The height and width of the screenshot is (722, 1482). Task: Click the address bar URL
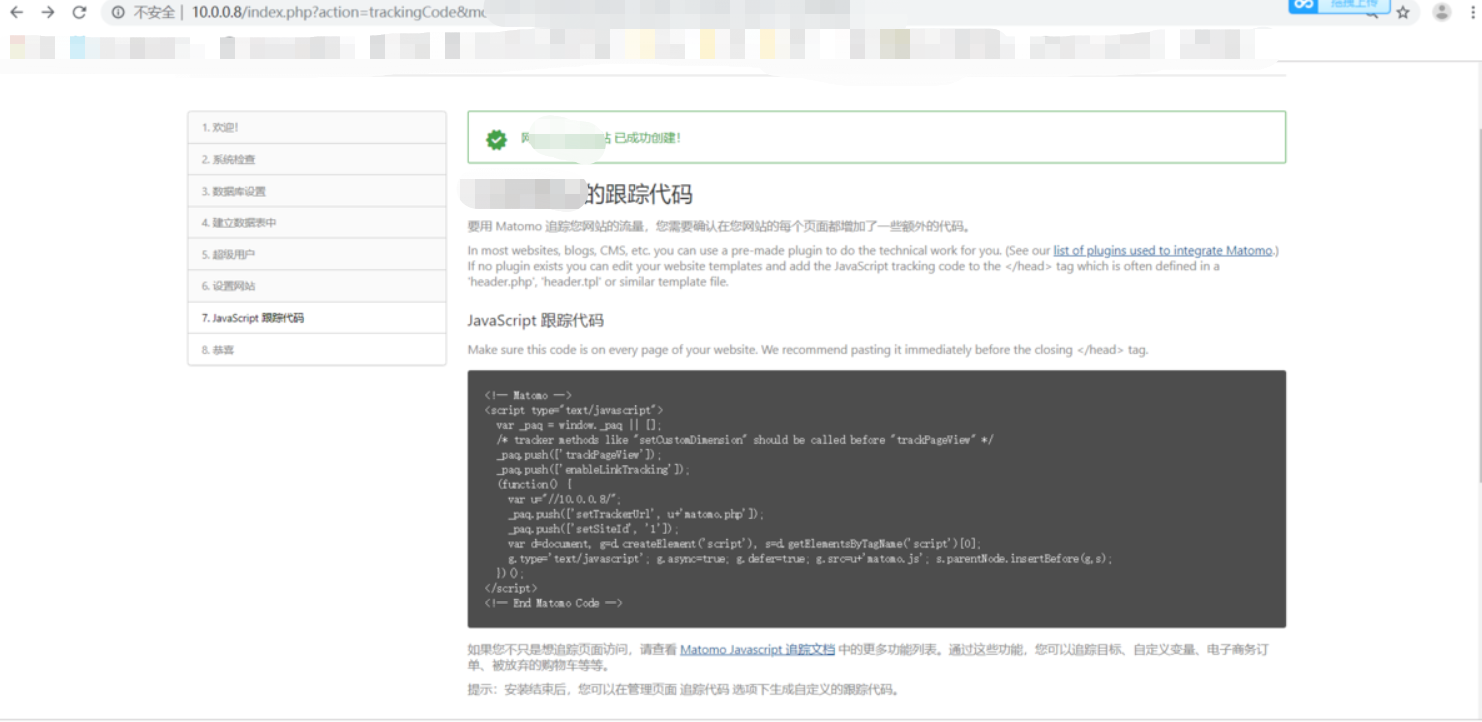(340, 13)
